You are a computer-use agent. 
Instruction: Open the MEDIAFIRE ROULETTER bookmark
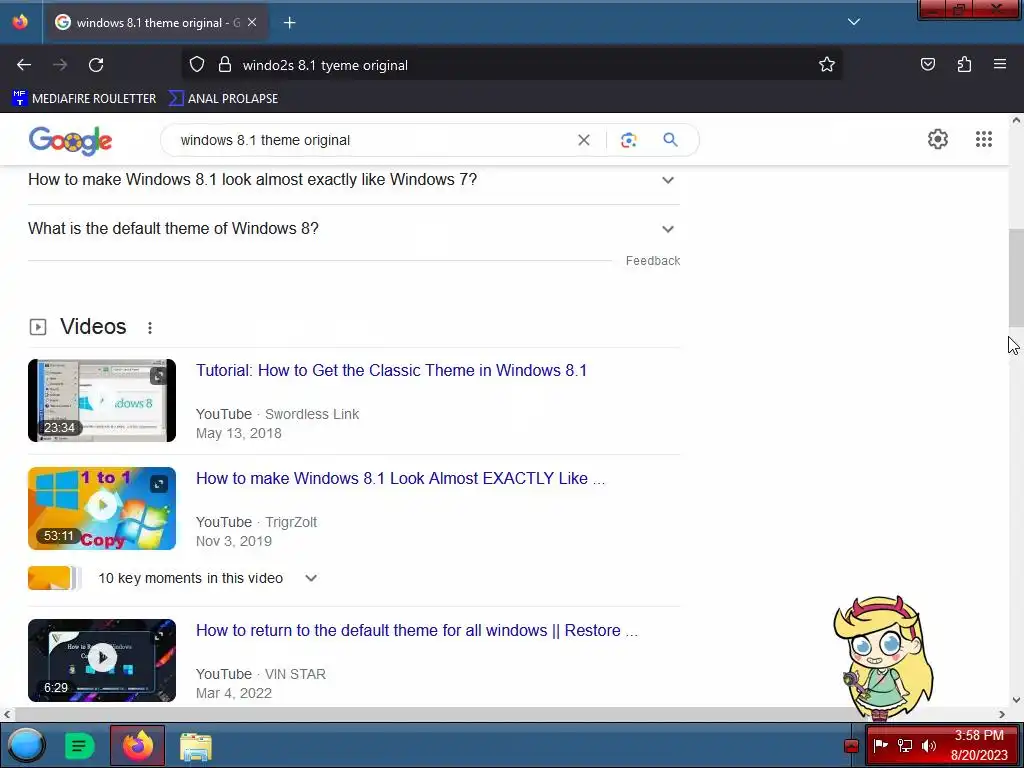84,99
